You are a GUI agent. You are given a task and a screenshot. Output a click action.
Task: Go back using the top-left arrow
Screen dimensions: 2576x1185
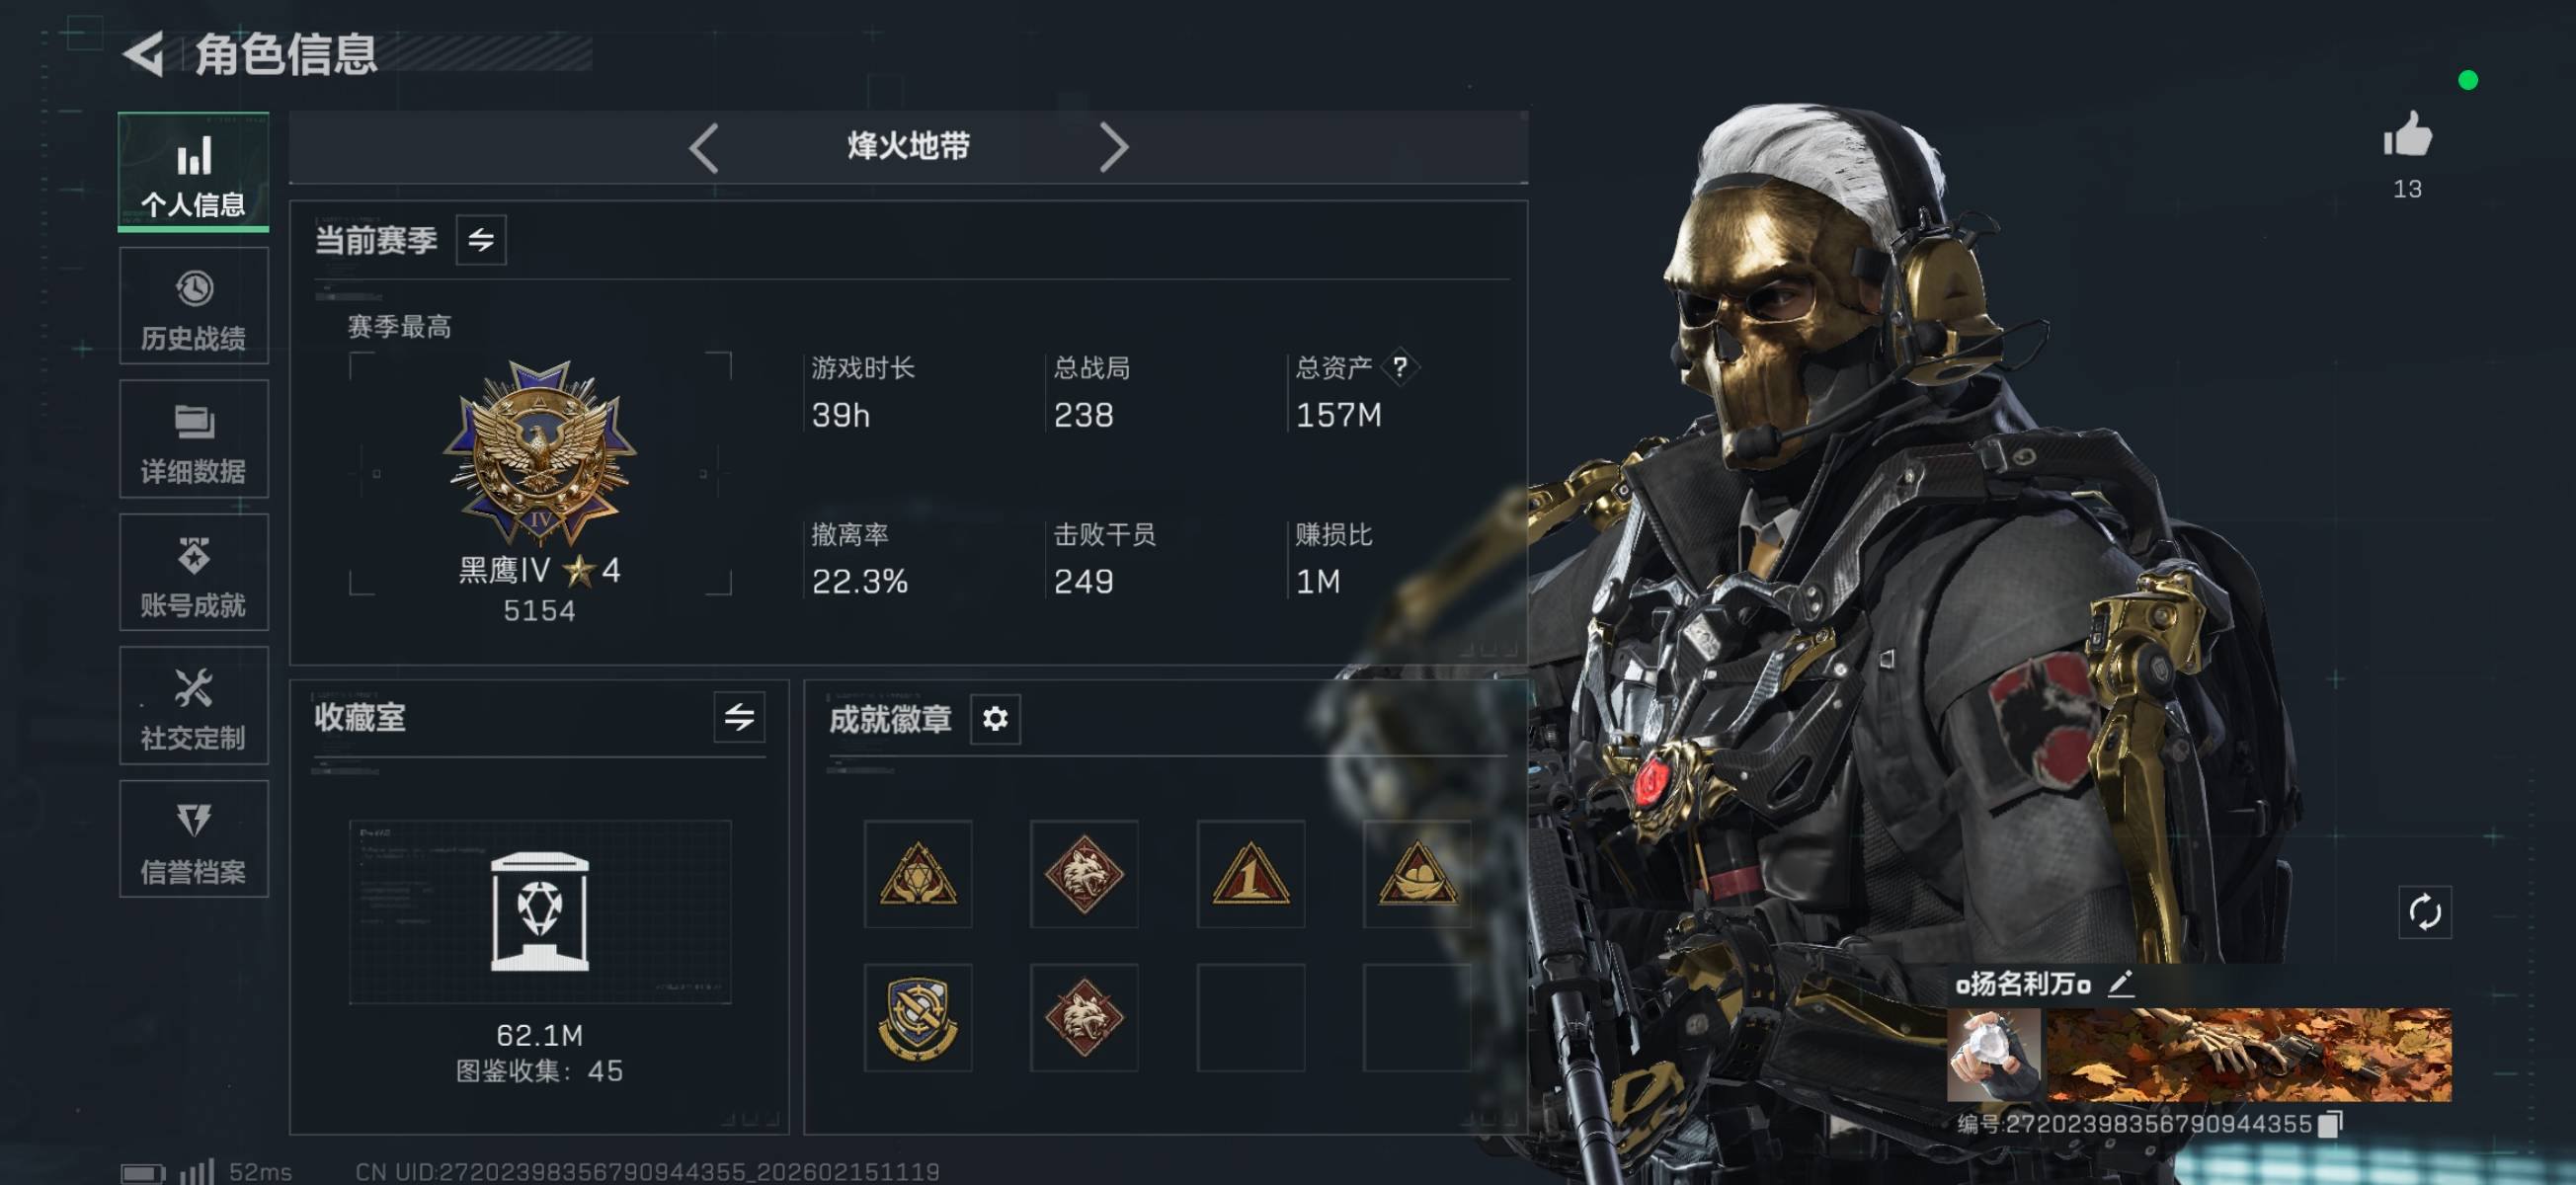pyautogui.click(x=144, y=53)
